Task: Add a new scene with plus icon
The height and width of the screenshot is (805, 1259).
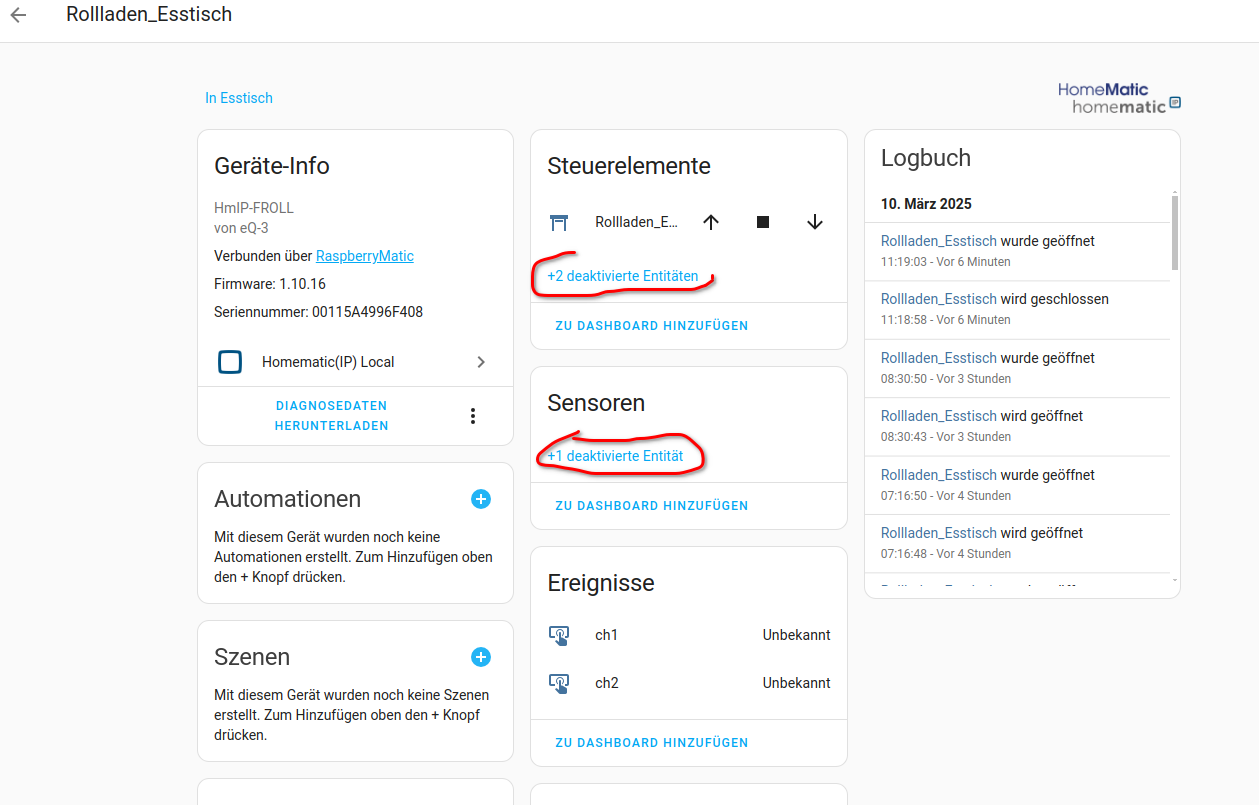Action: 481,657
